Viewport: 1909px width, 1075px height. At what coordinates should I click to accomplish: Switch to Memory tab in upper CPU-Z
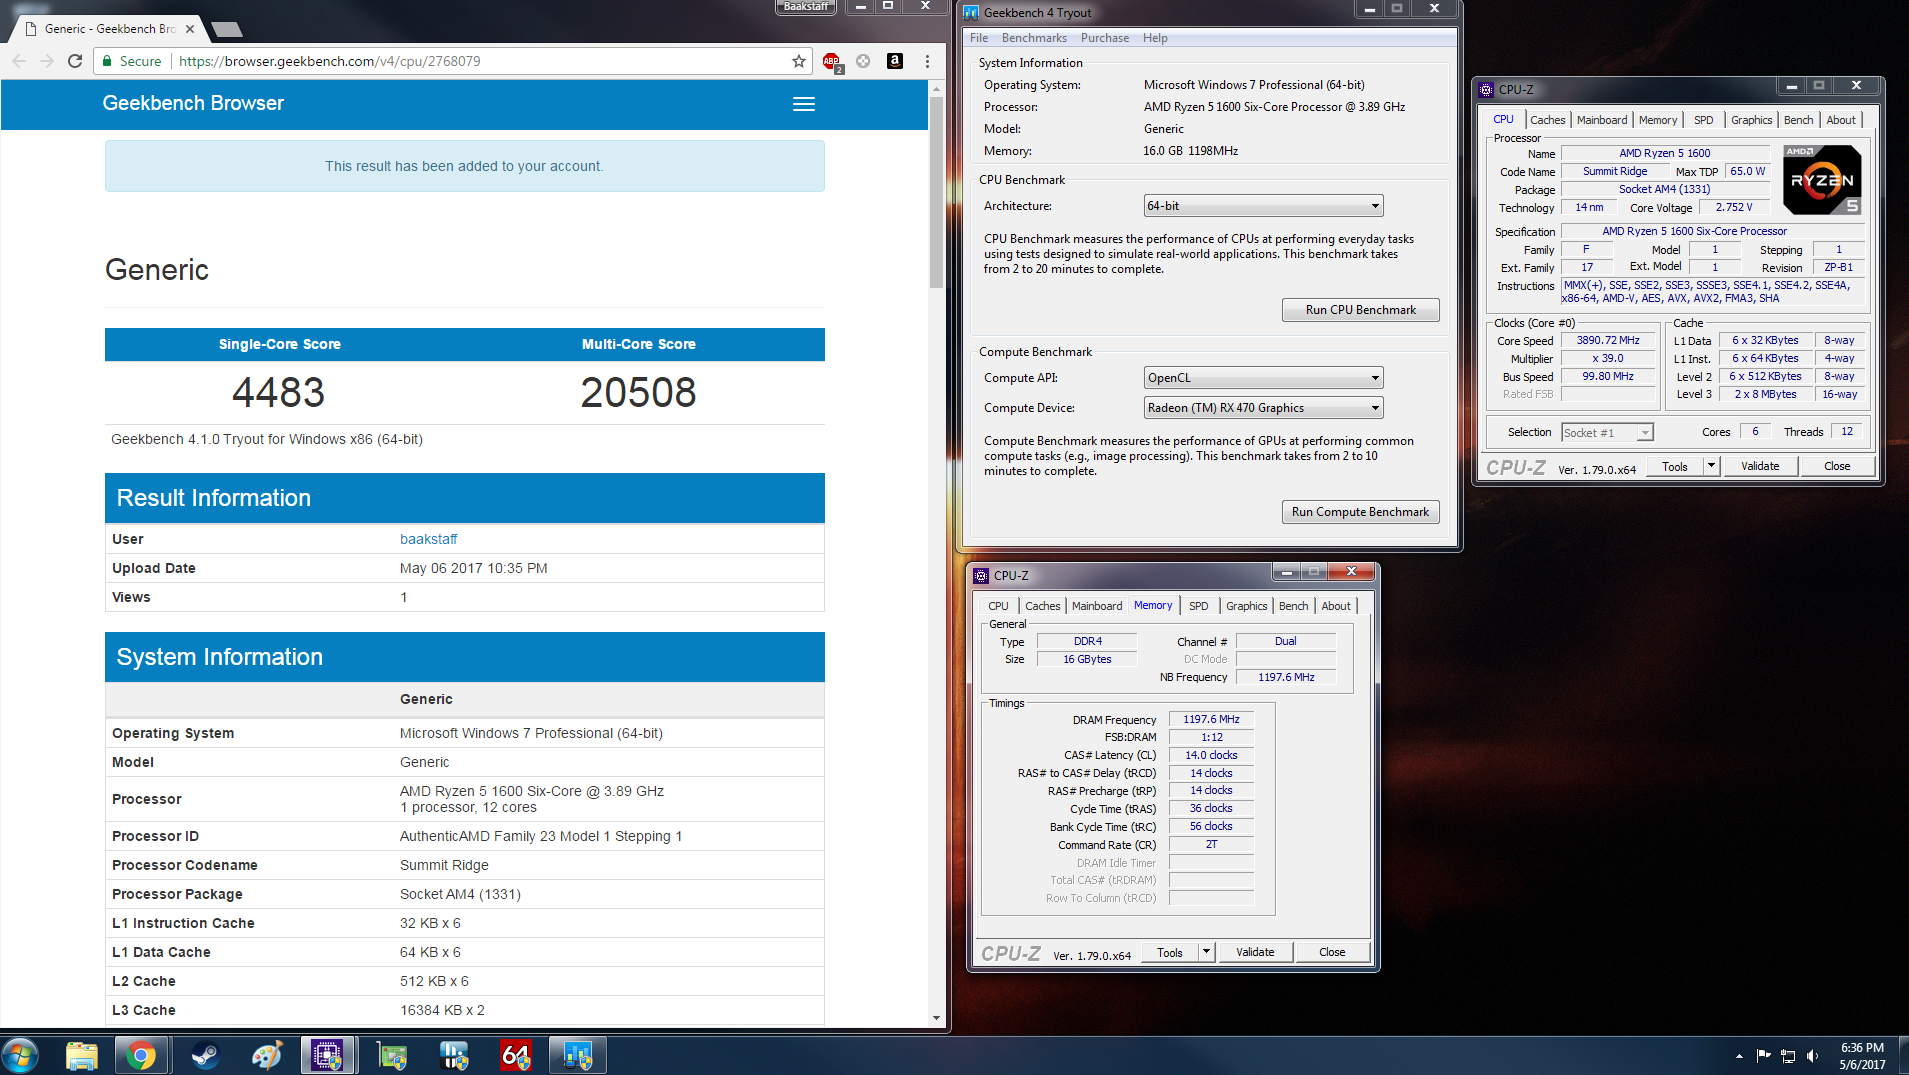[x=1658, y=120]
